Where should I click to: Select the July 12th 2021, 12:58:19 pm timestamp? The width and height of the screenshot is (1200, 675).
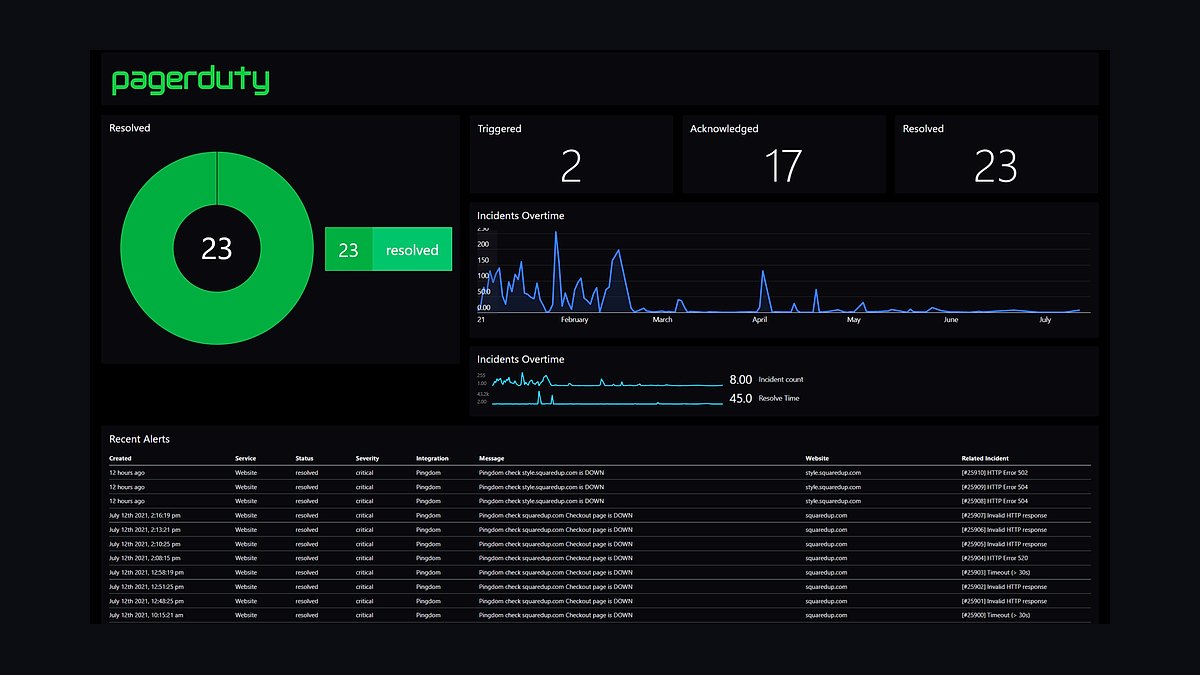[146, 573]
